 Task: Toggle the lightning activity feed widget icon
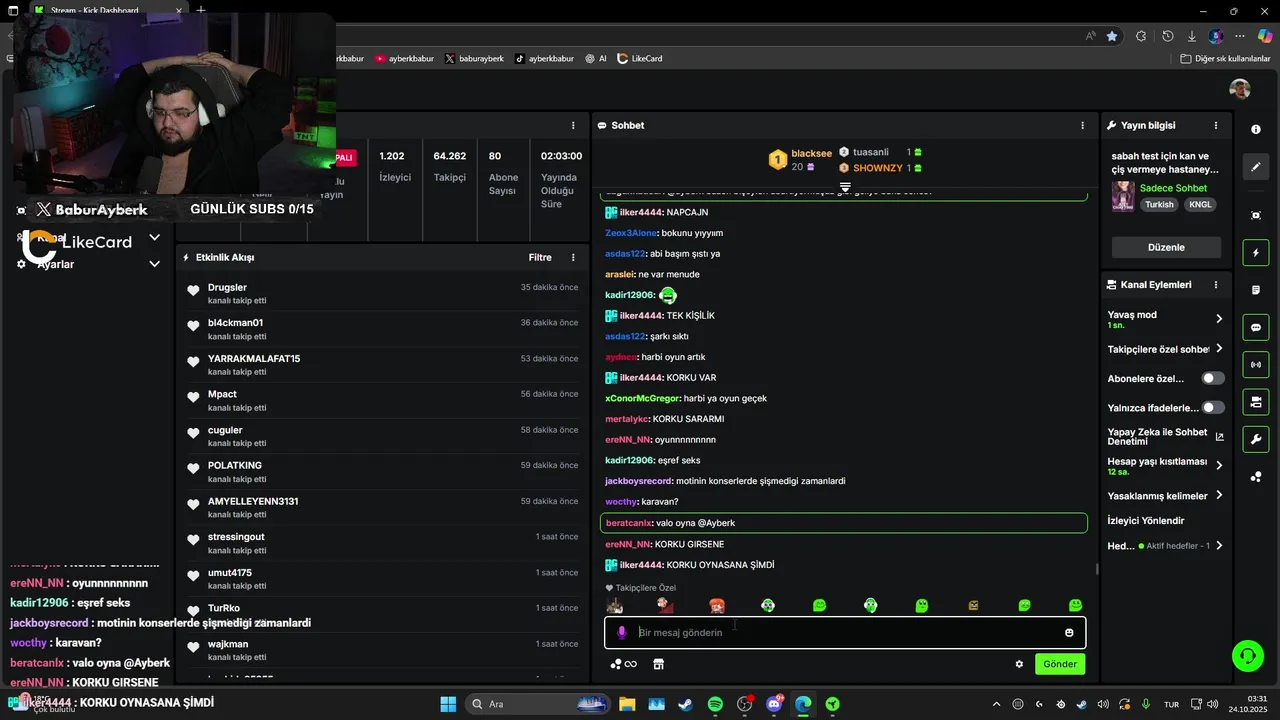1256,253
